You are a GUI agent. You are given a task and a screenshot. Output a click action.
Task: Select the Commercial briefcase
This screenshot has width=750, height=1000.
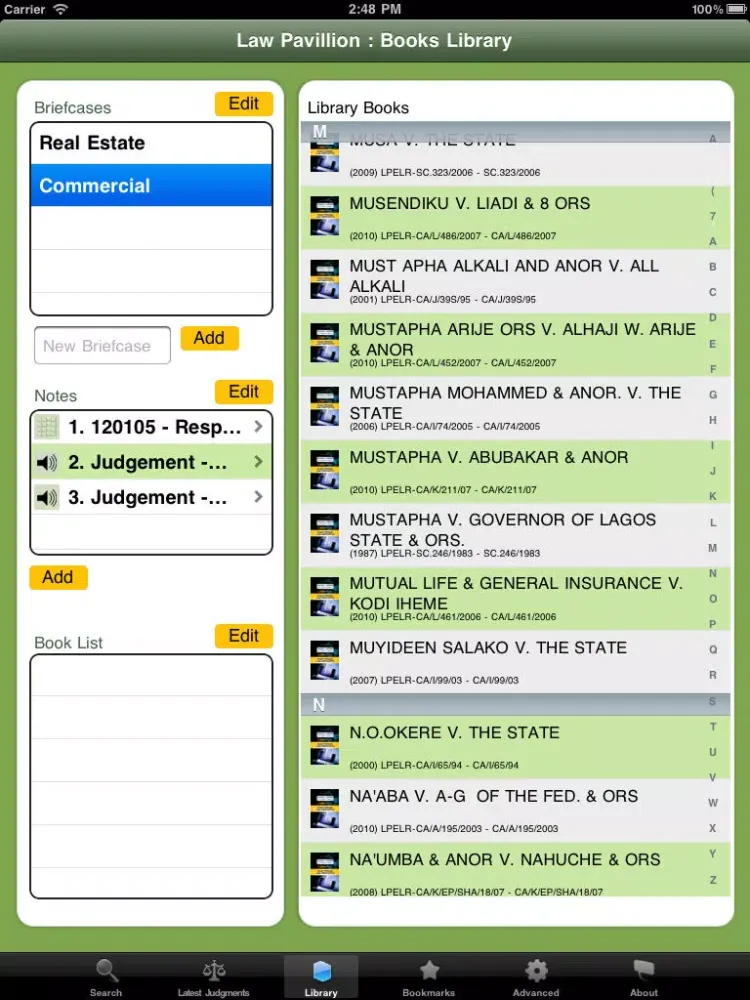click(x=151, y=185)
